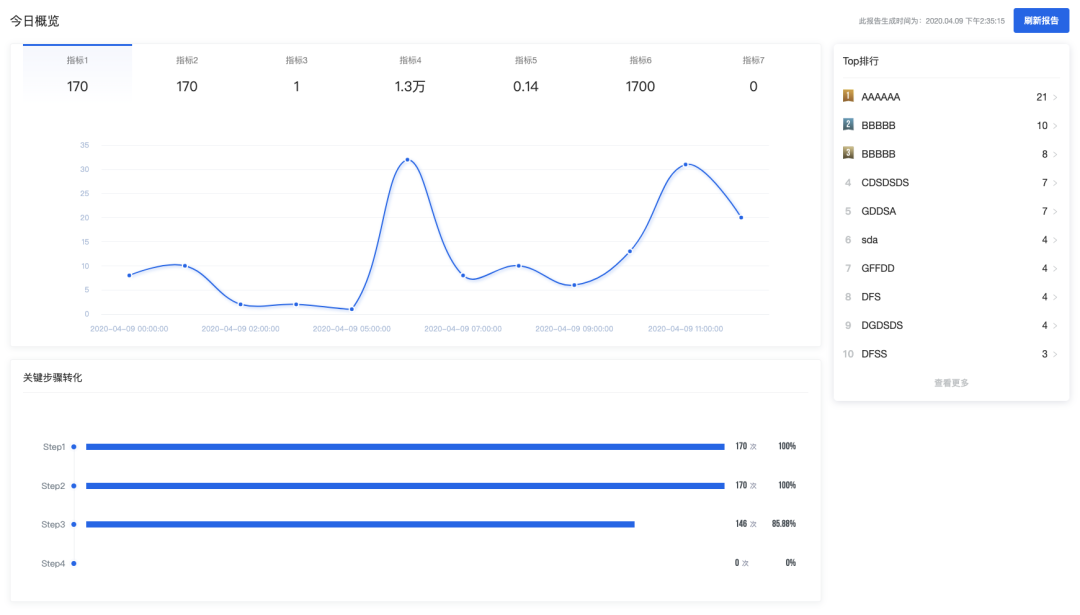Switch to the 指标4 tab showing 1.3万
1080x615 pixels.
410,74
